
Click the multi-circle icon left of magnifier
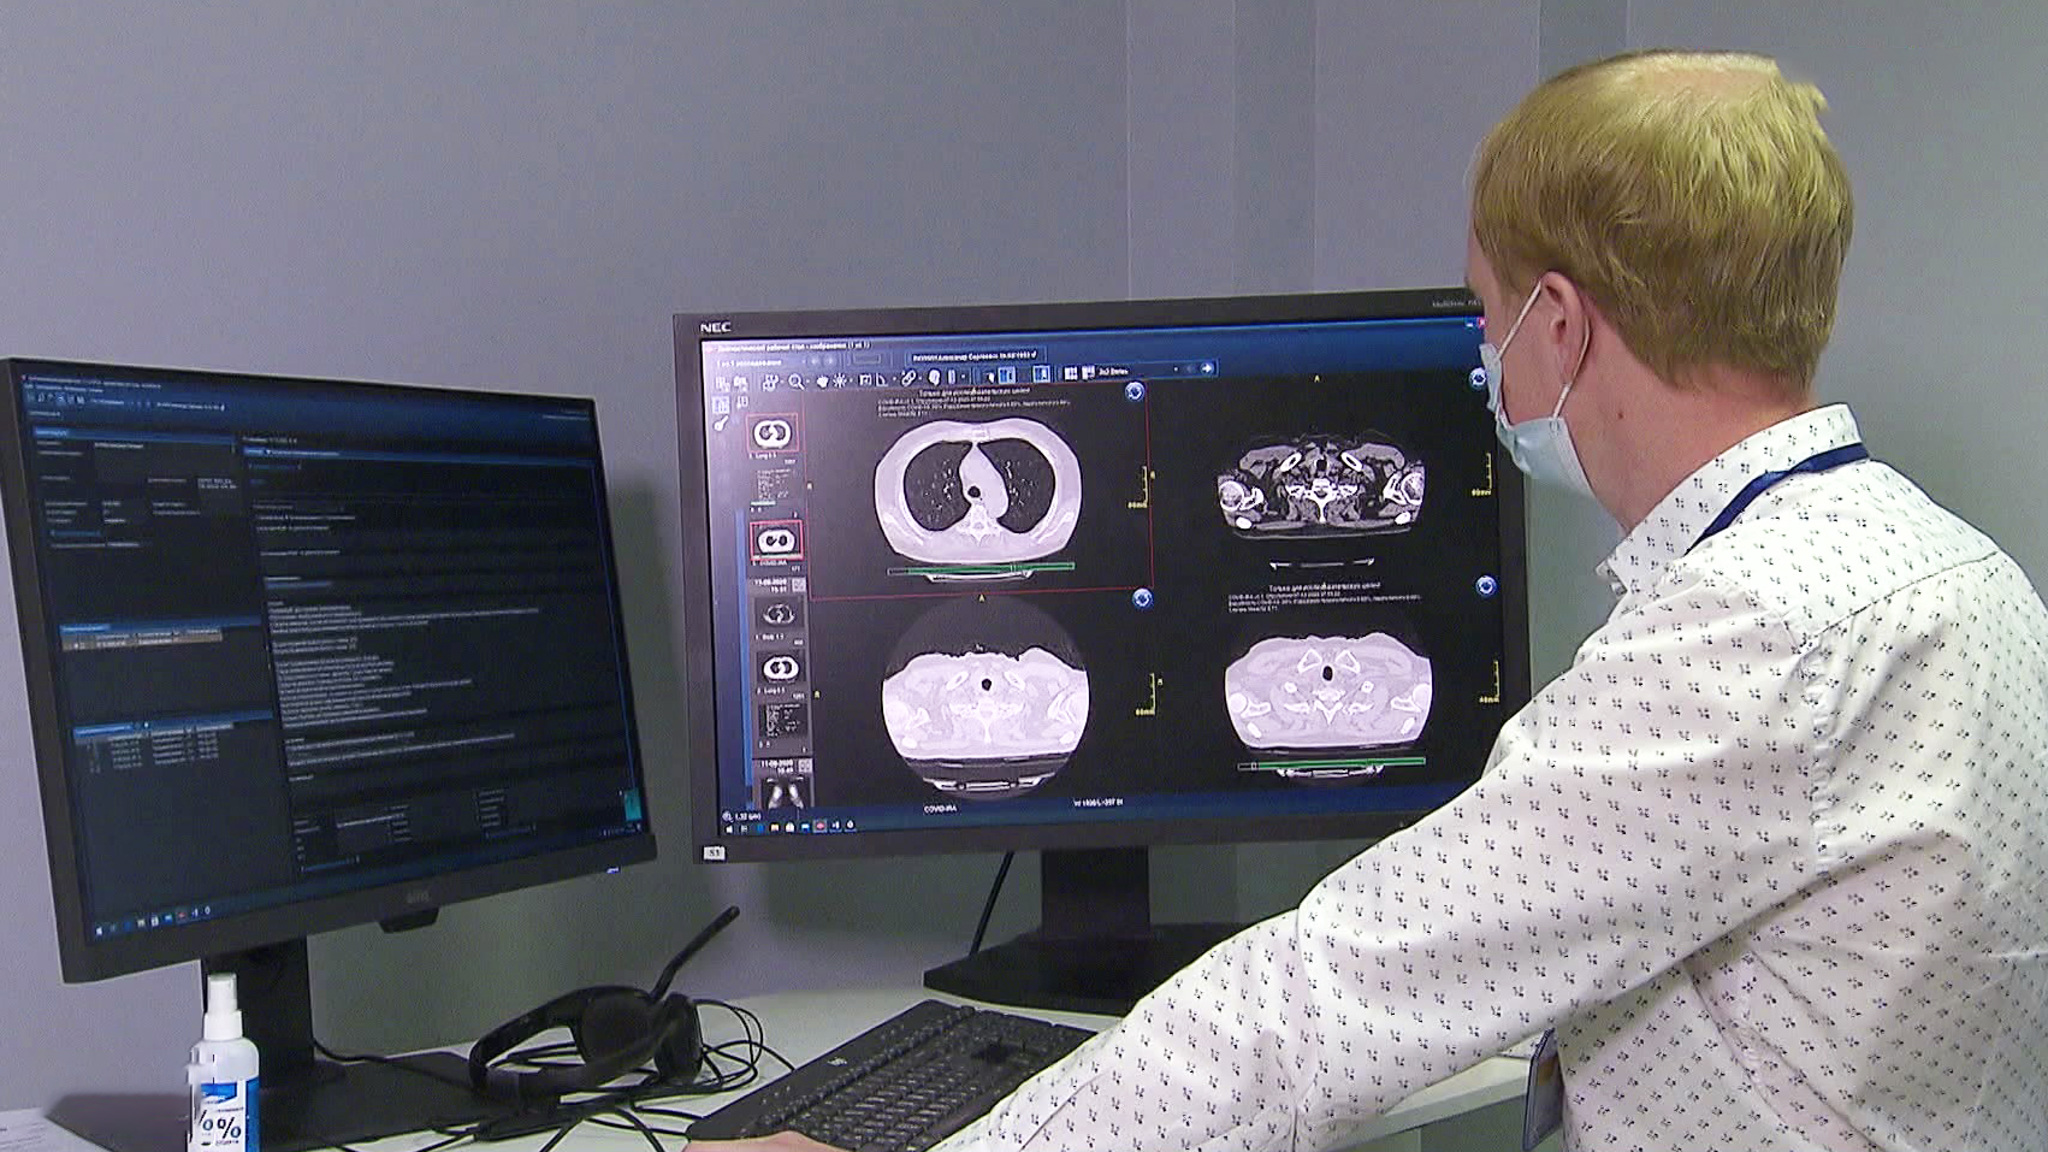771,382
